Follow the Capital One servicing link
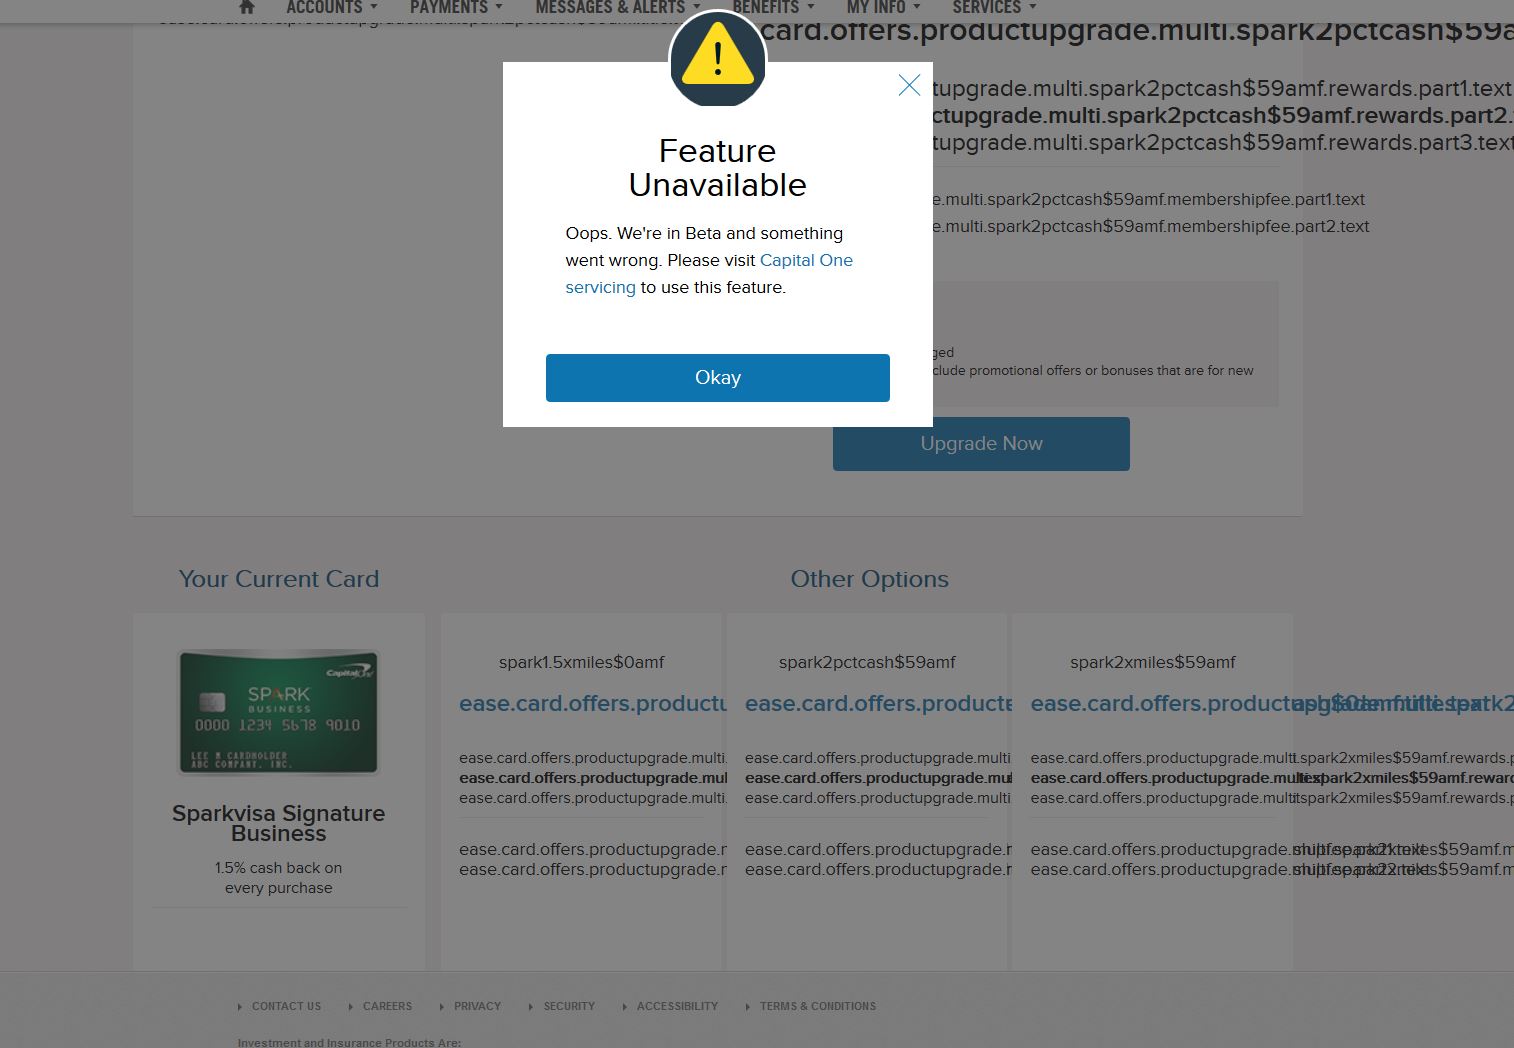The height and width of the screenshot is (1048, 1514). point(806,260)
